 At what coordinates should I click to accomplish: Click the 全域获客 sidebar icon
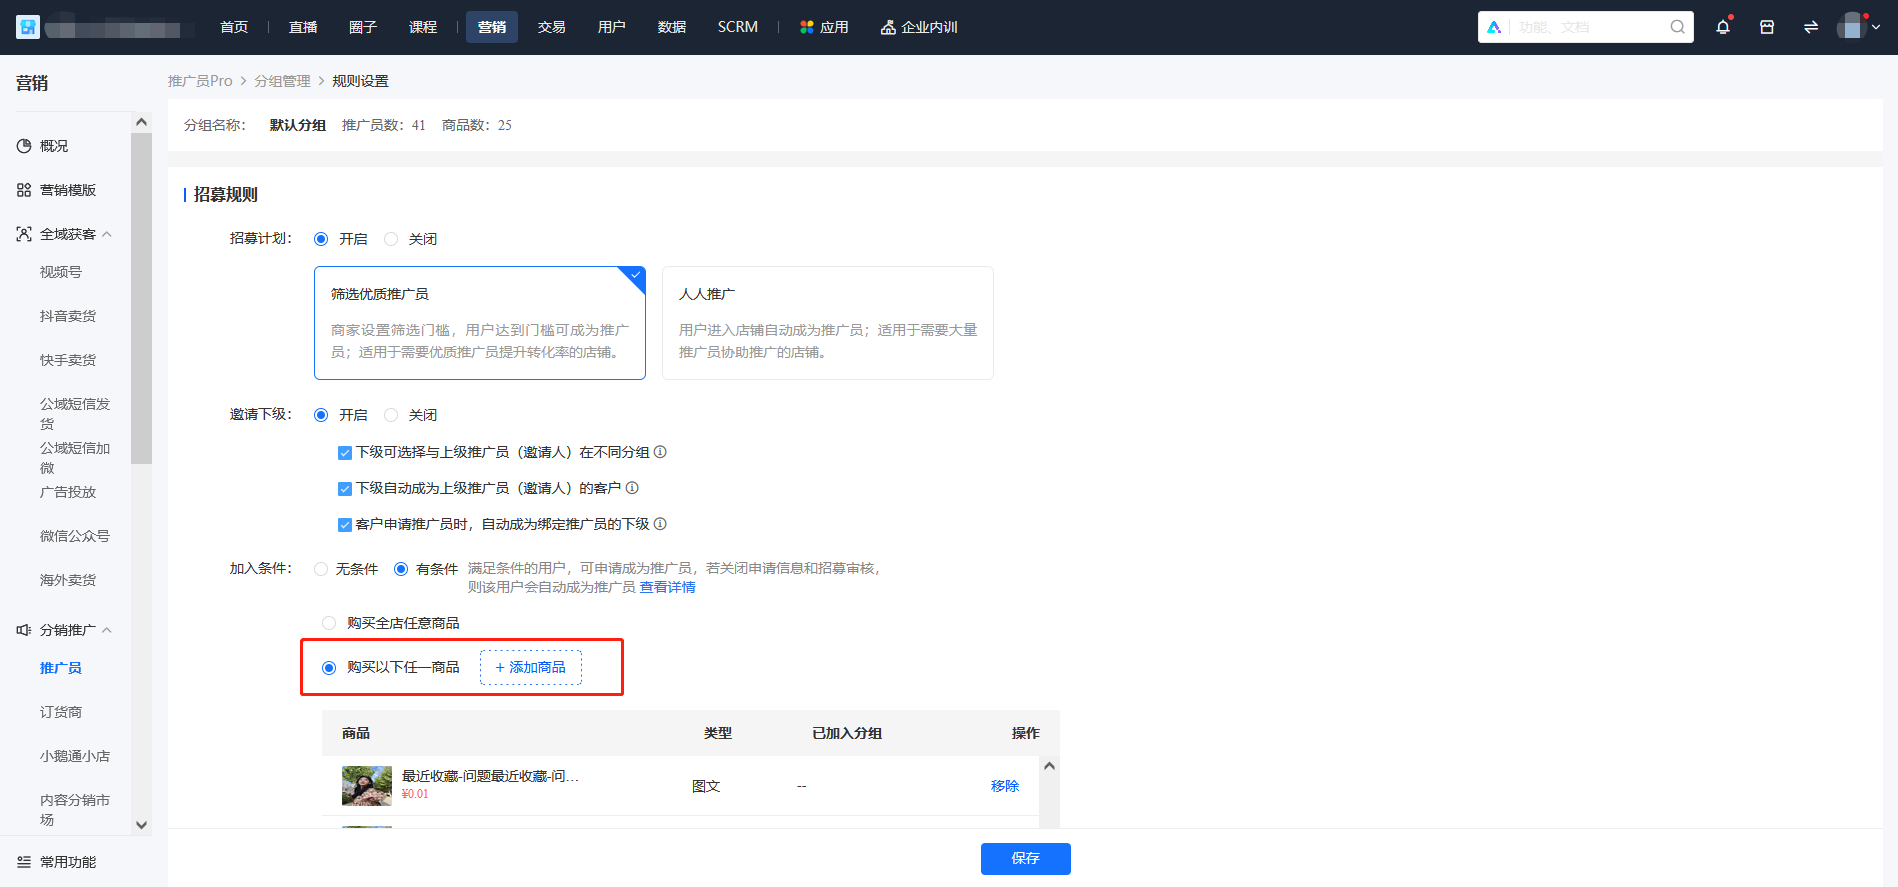[x=24, y=234]
